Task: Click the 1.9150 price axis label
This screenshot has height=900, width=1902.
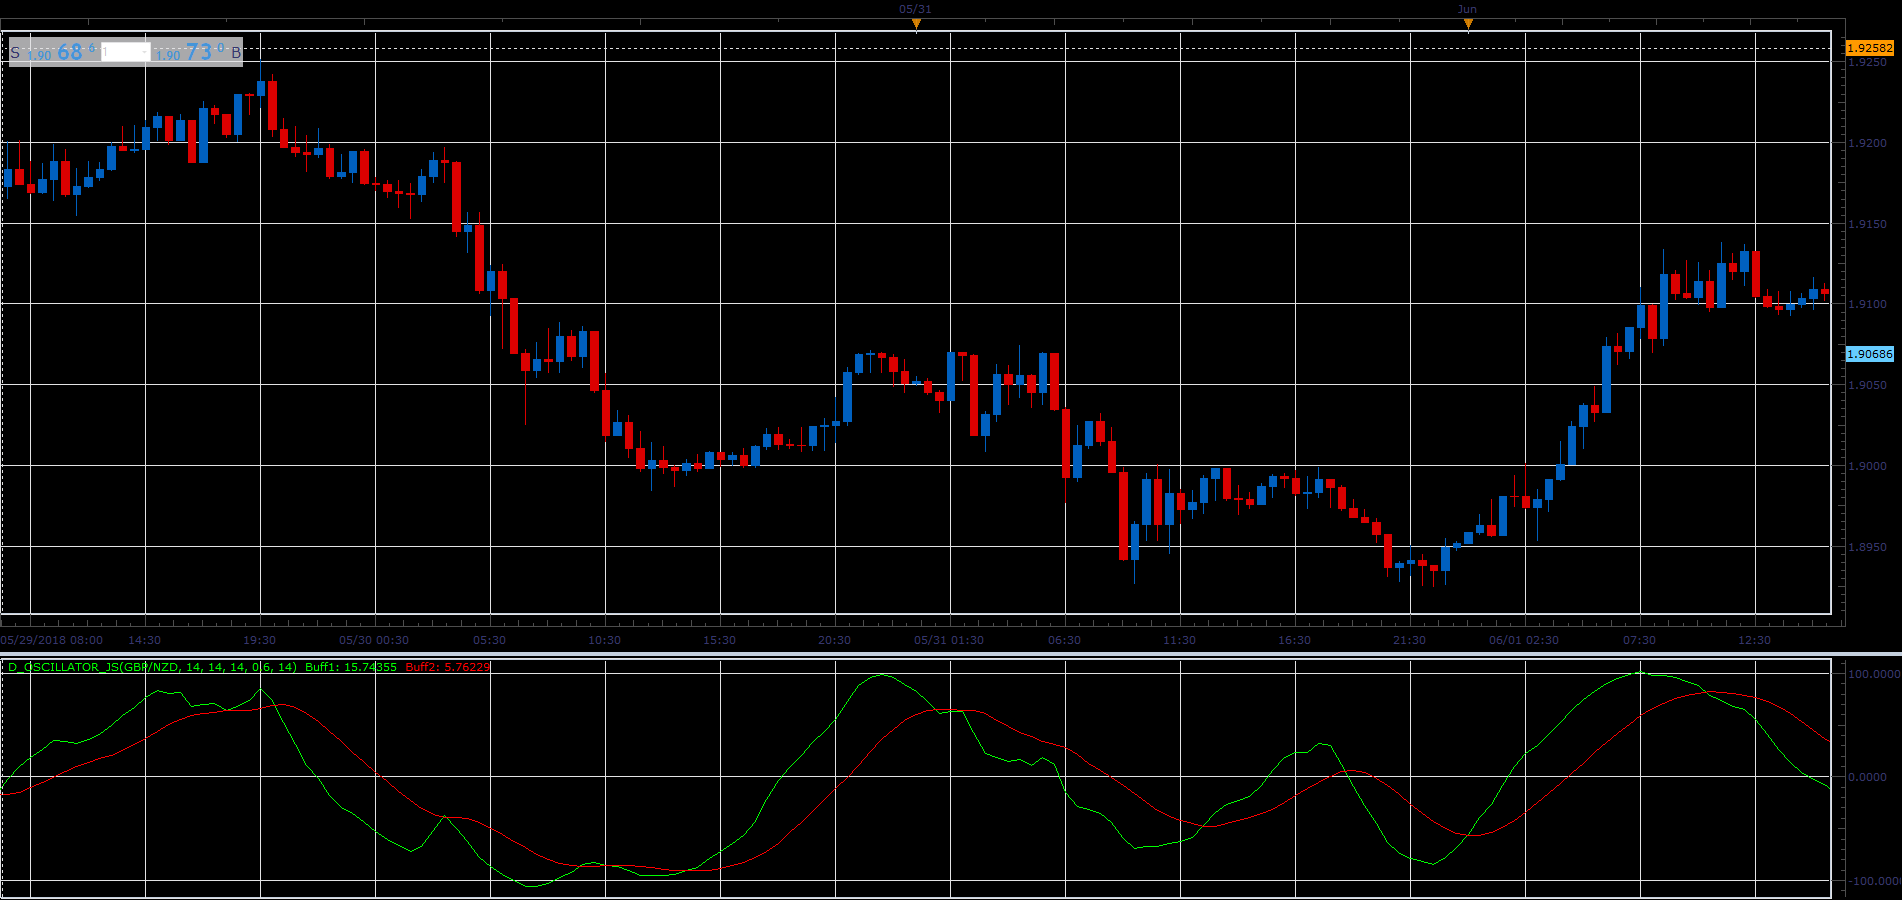Action: [x=1867, y=224]
